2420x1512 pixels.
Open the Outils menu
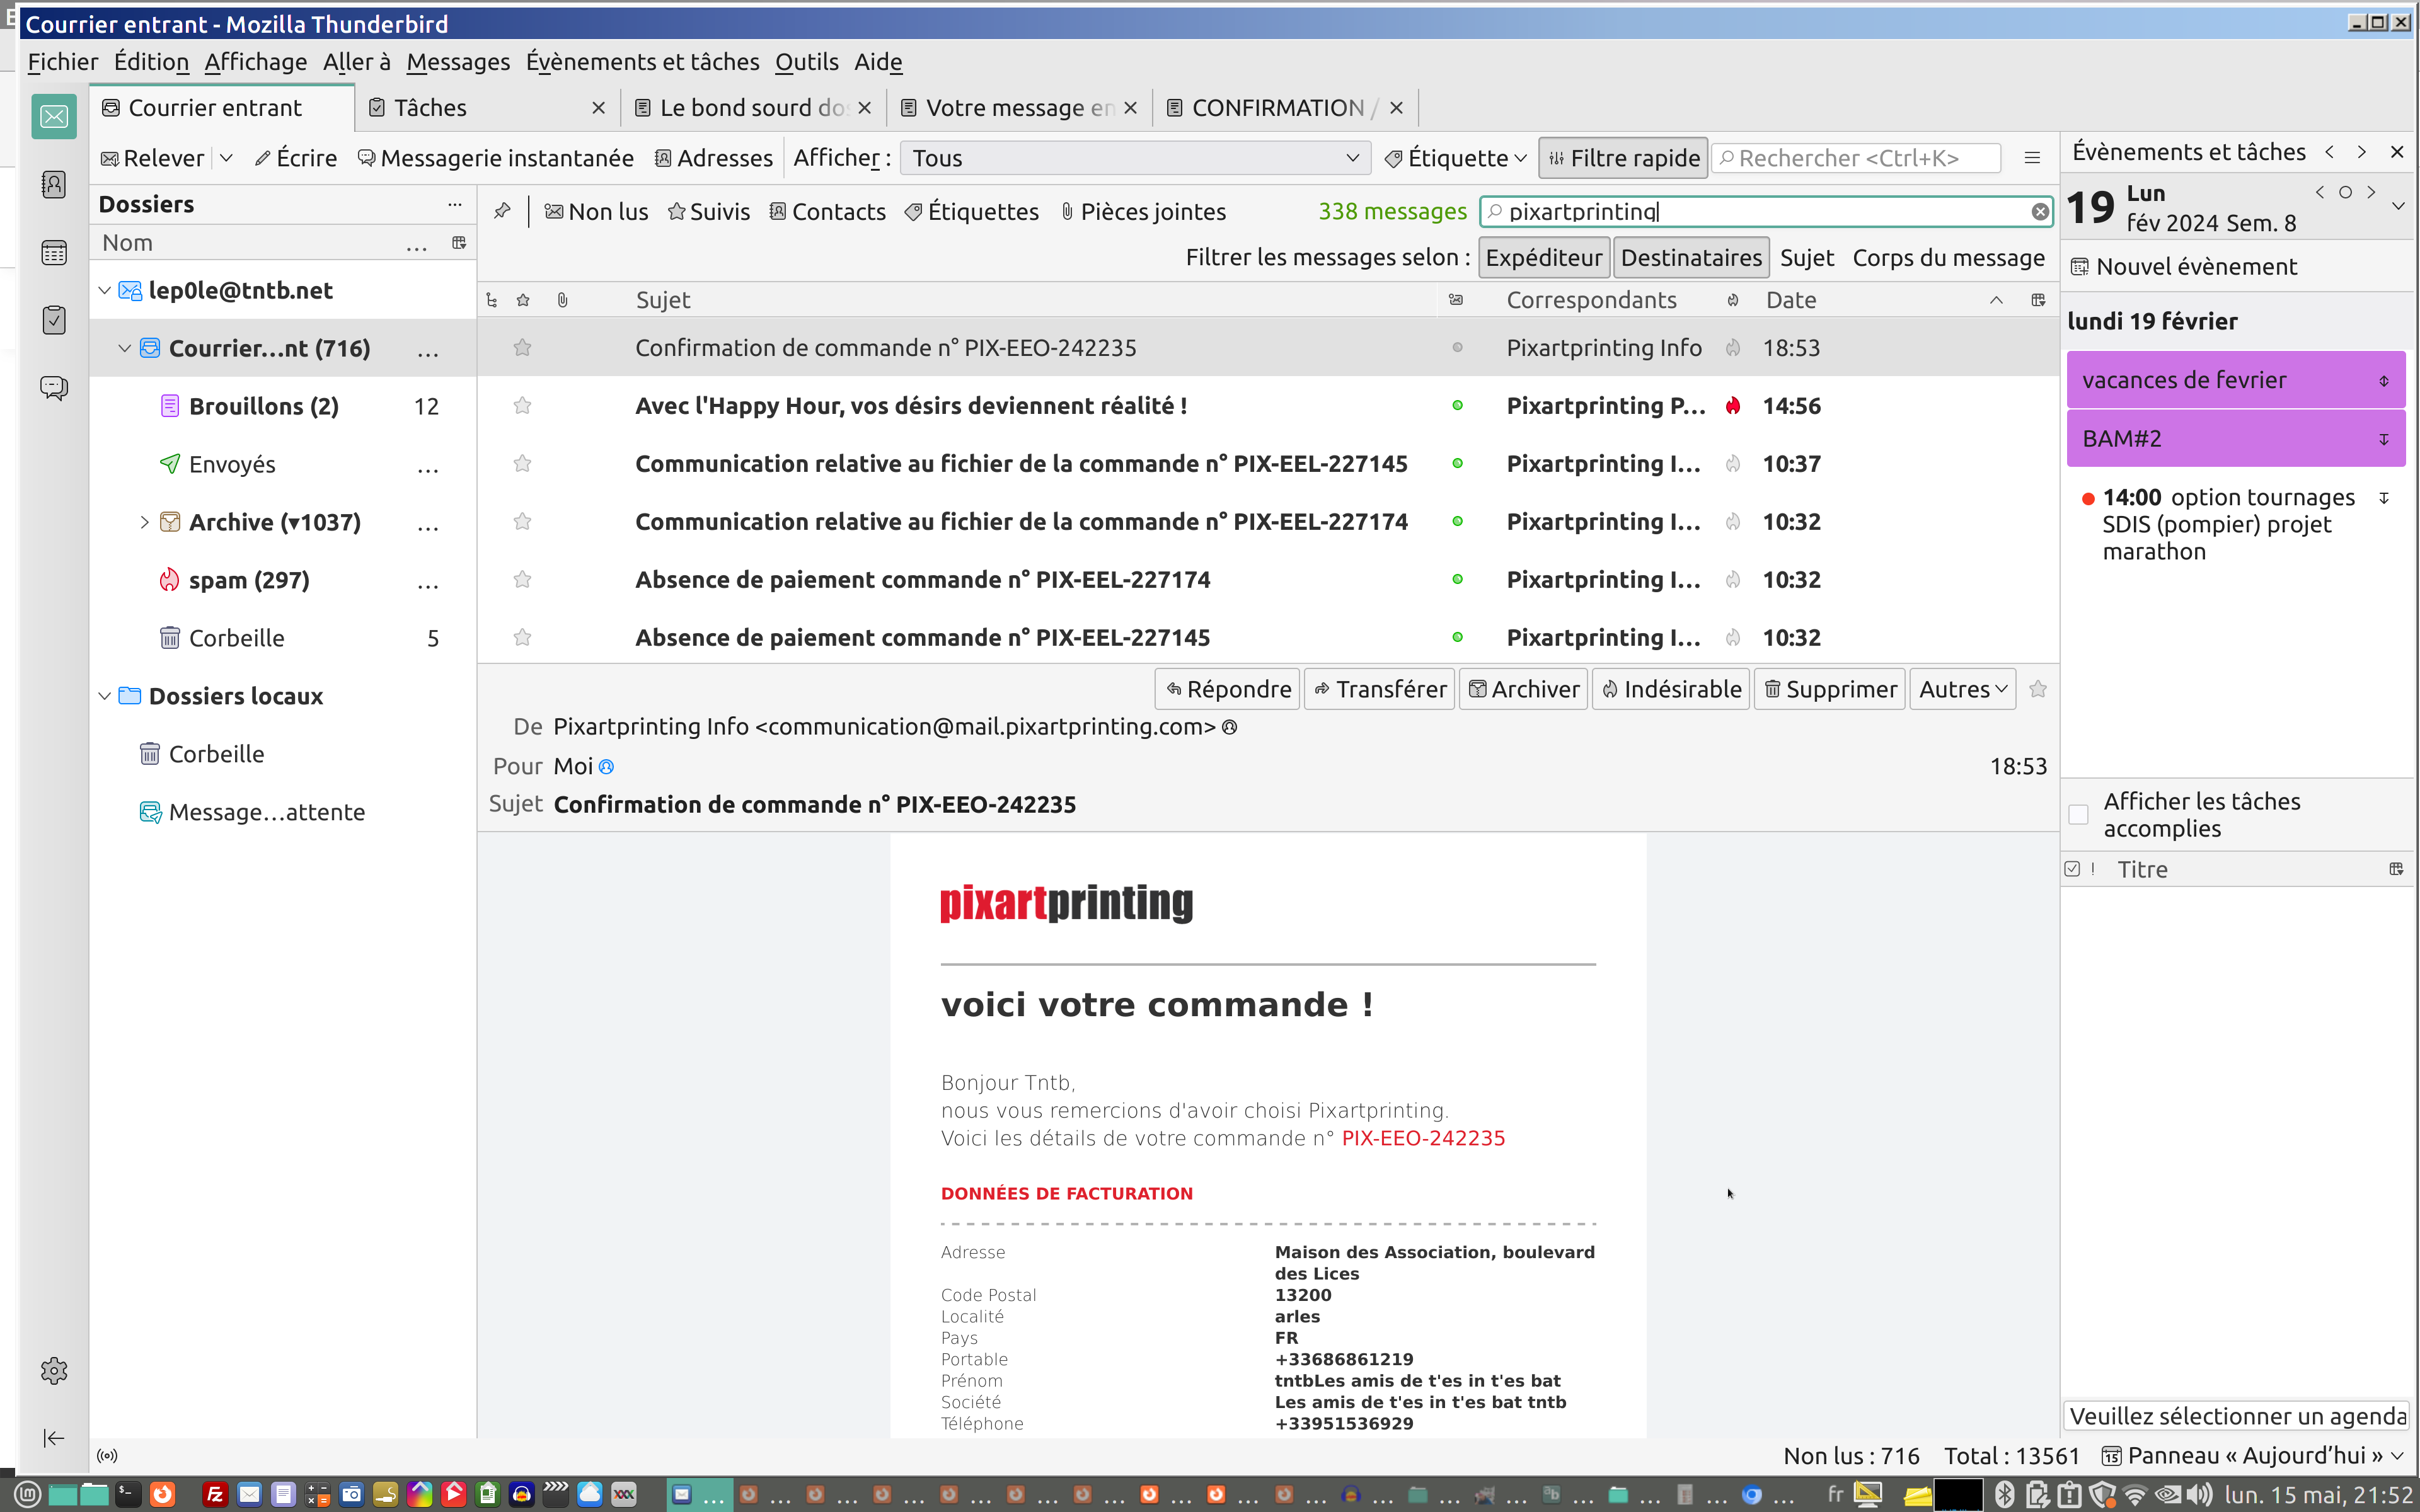[x=806, y=62]
